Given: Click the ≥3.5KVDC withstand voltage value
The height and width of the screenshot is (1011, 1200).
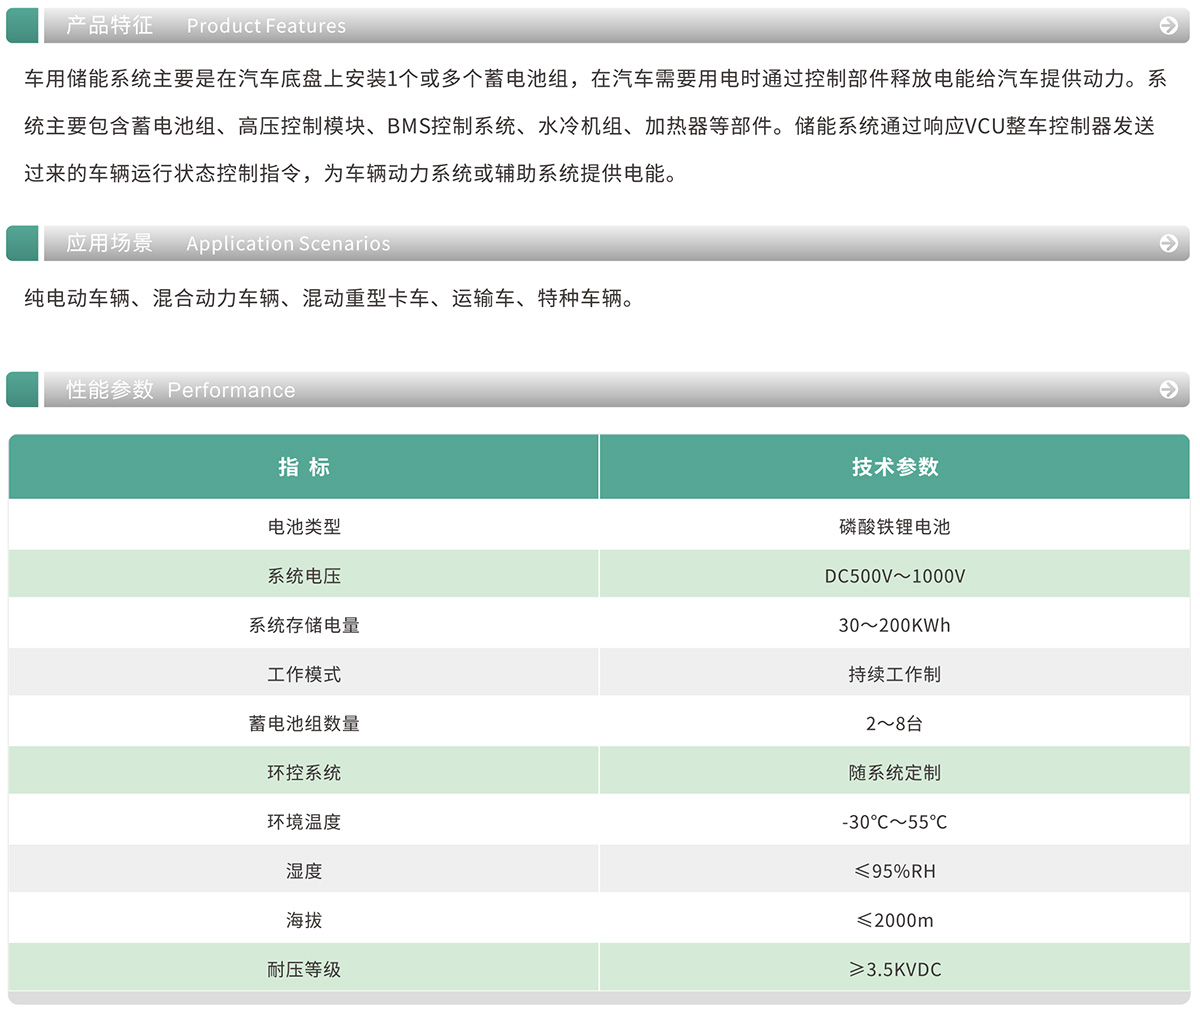Looking at the screenshot, I should [x=895, y=969].
